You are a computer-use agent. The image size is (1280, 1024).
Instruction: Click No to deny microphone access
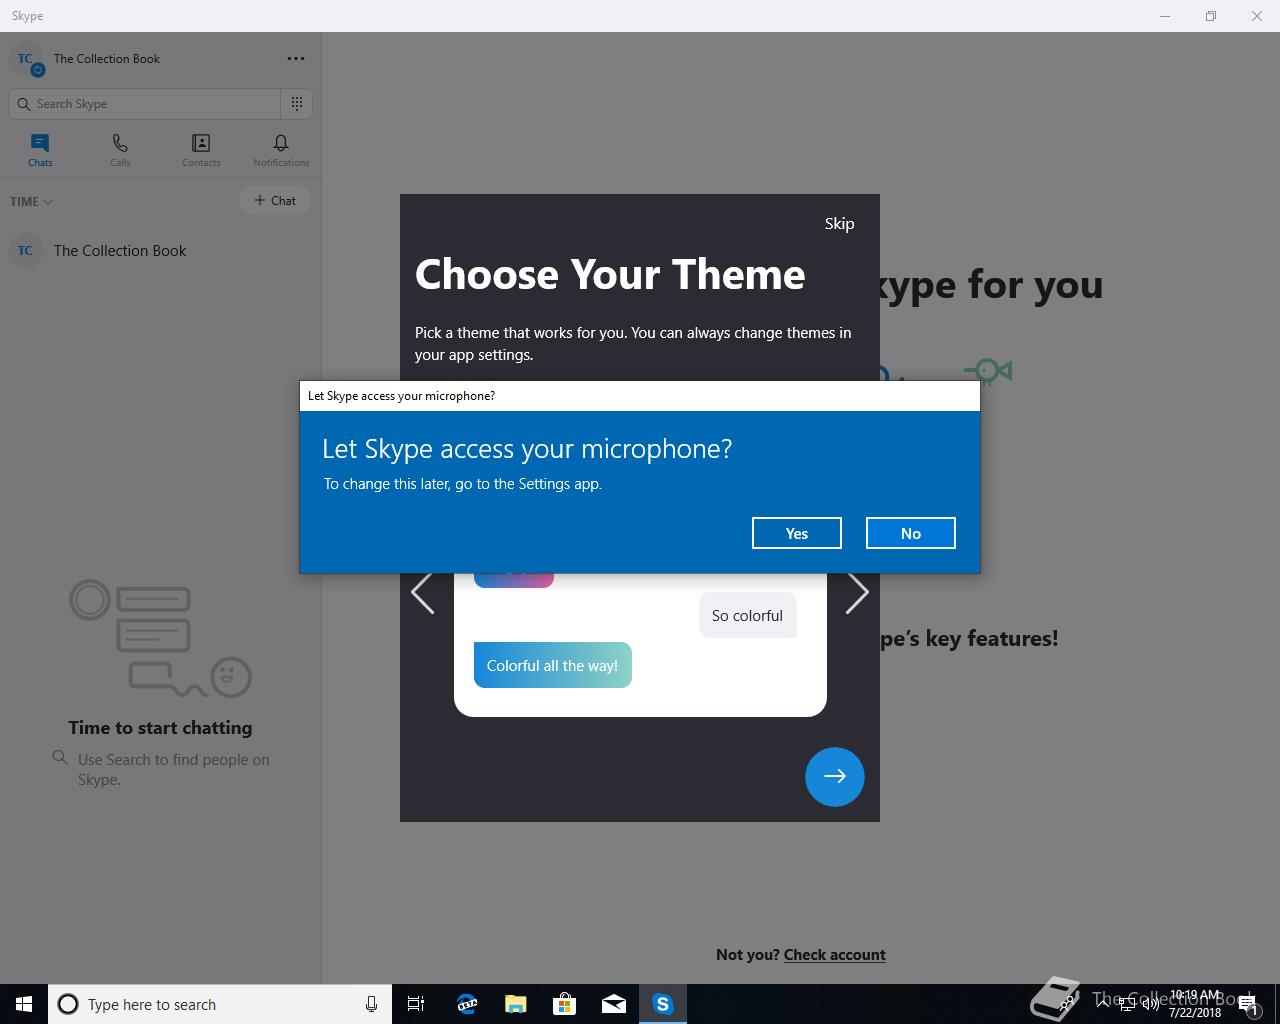(911, 533)
